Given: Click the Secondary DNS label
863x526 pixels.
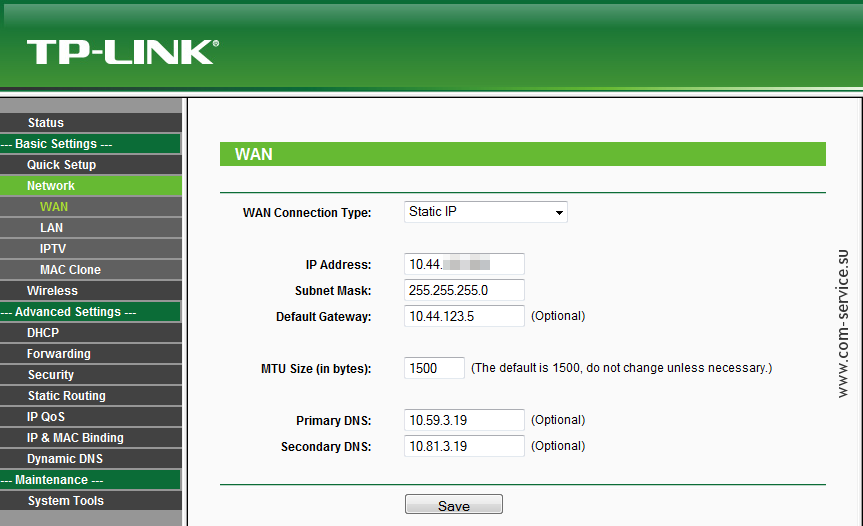Looking at the screenshot, I should click(x=326, y=447).
